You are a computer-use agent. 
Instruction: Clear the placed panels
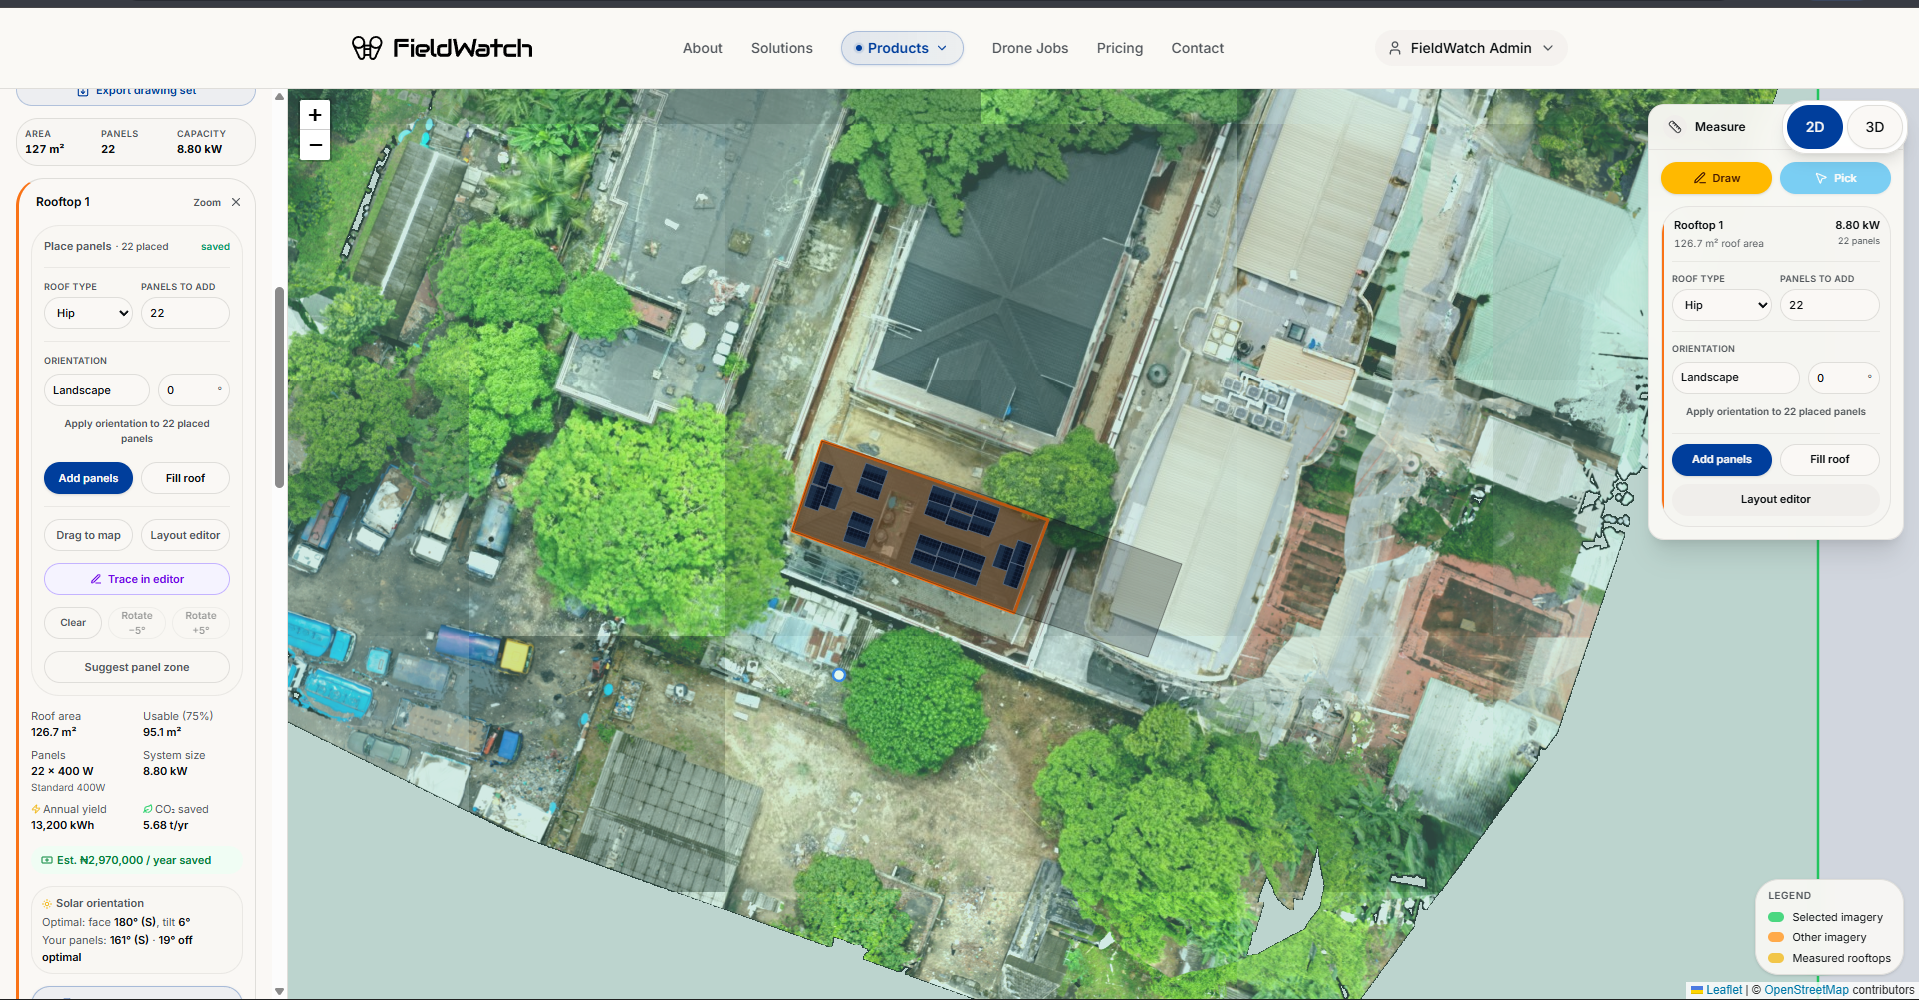coord(73,622)
